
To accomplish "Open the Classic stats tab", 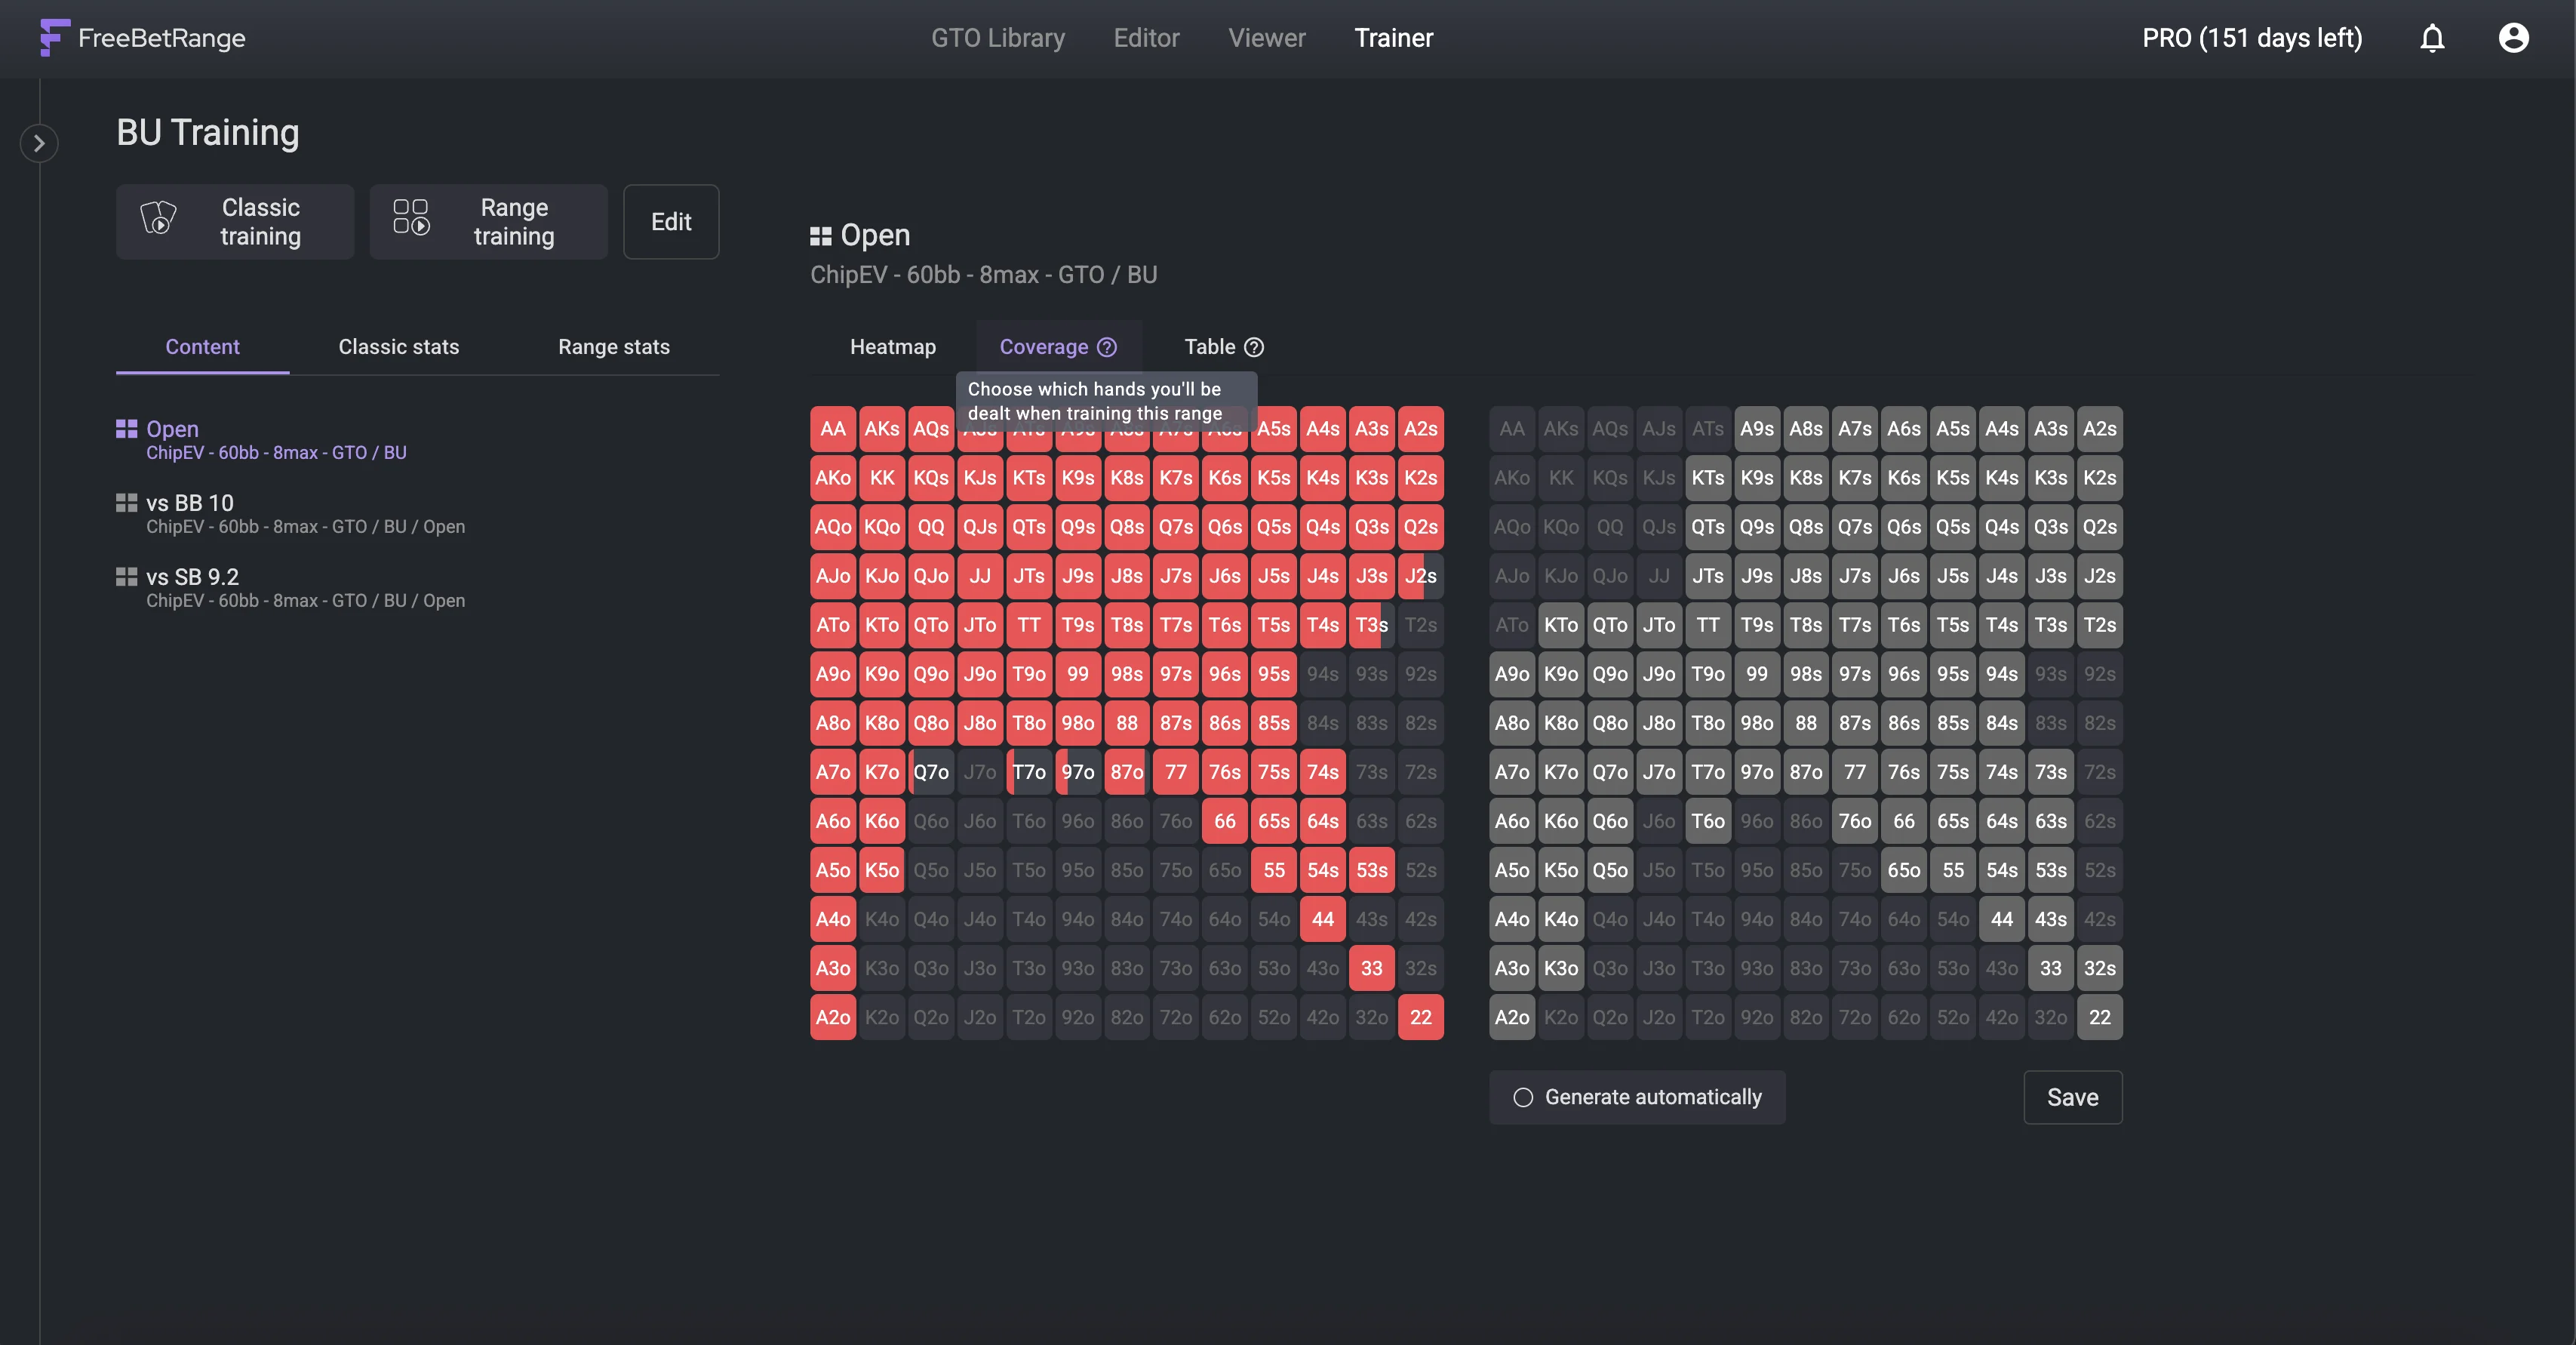I will [x=398, y=347].
